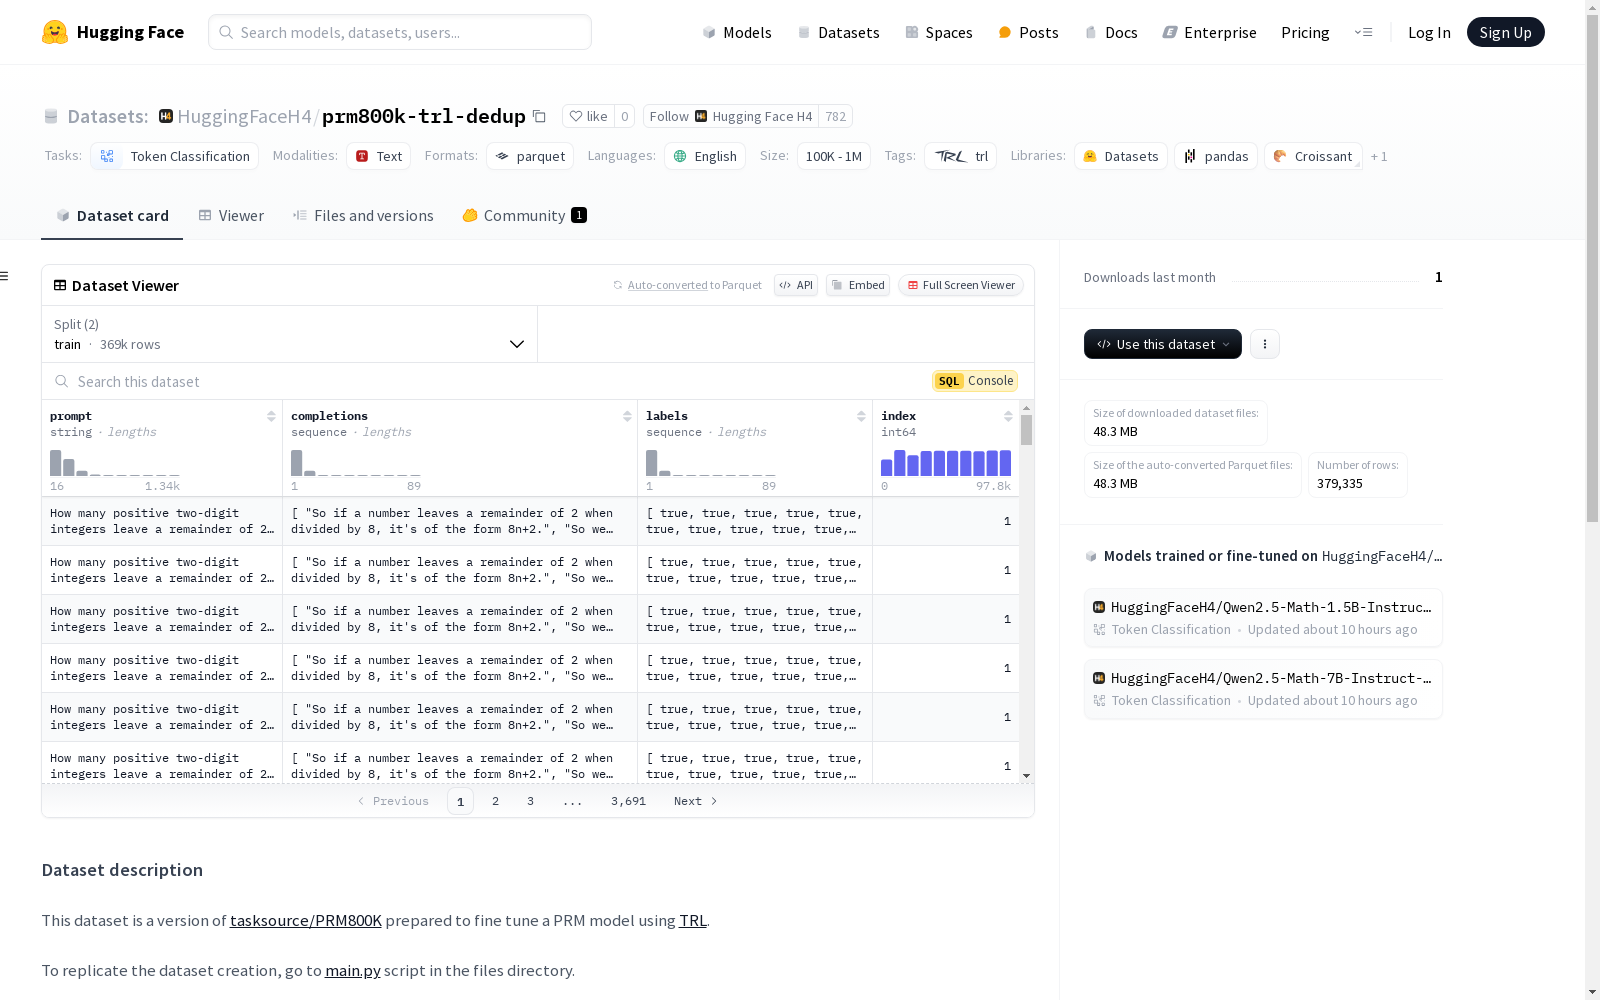Open Full Screen Viewer
Viewport: 1600px width, 1000px height.
tap(961, 285)
